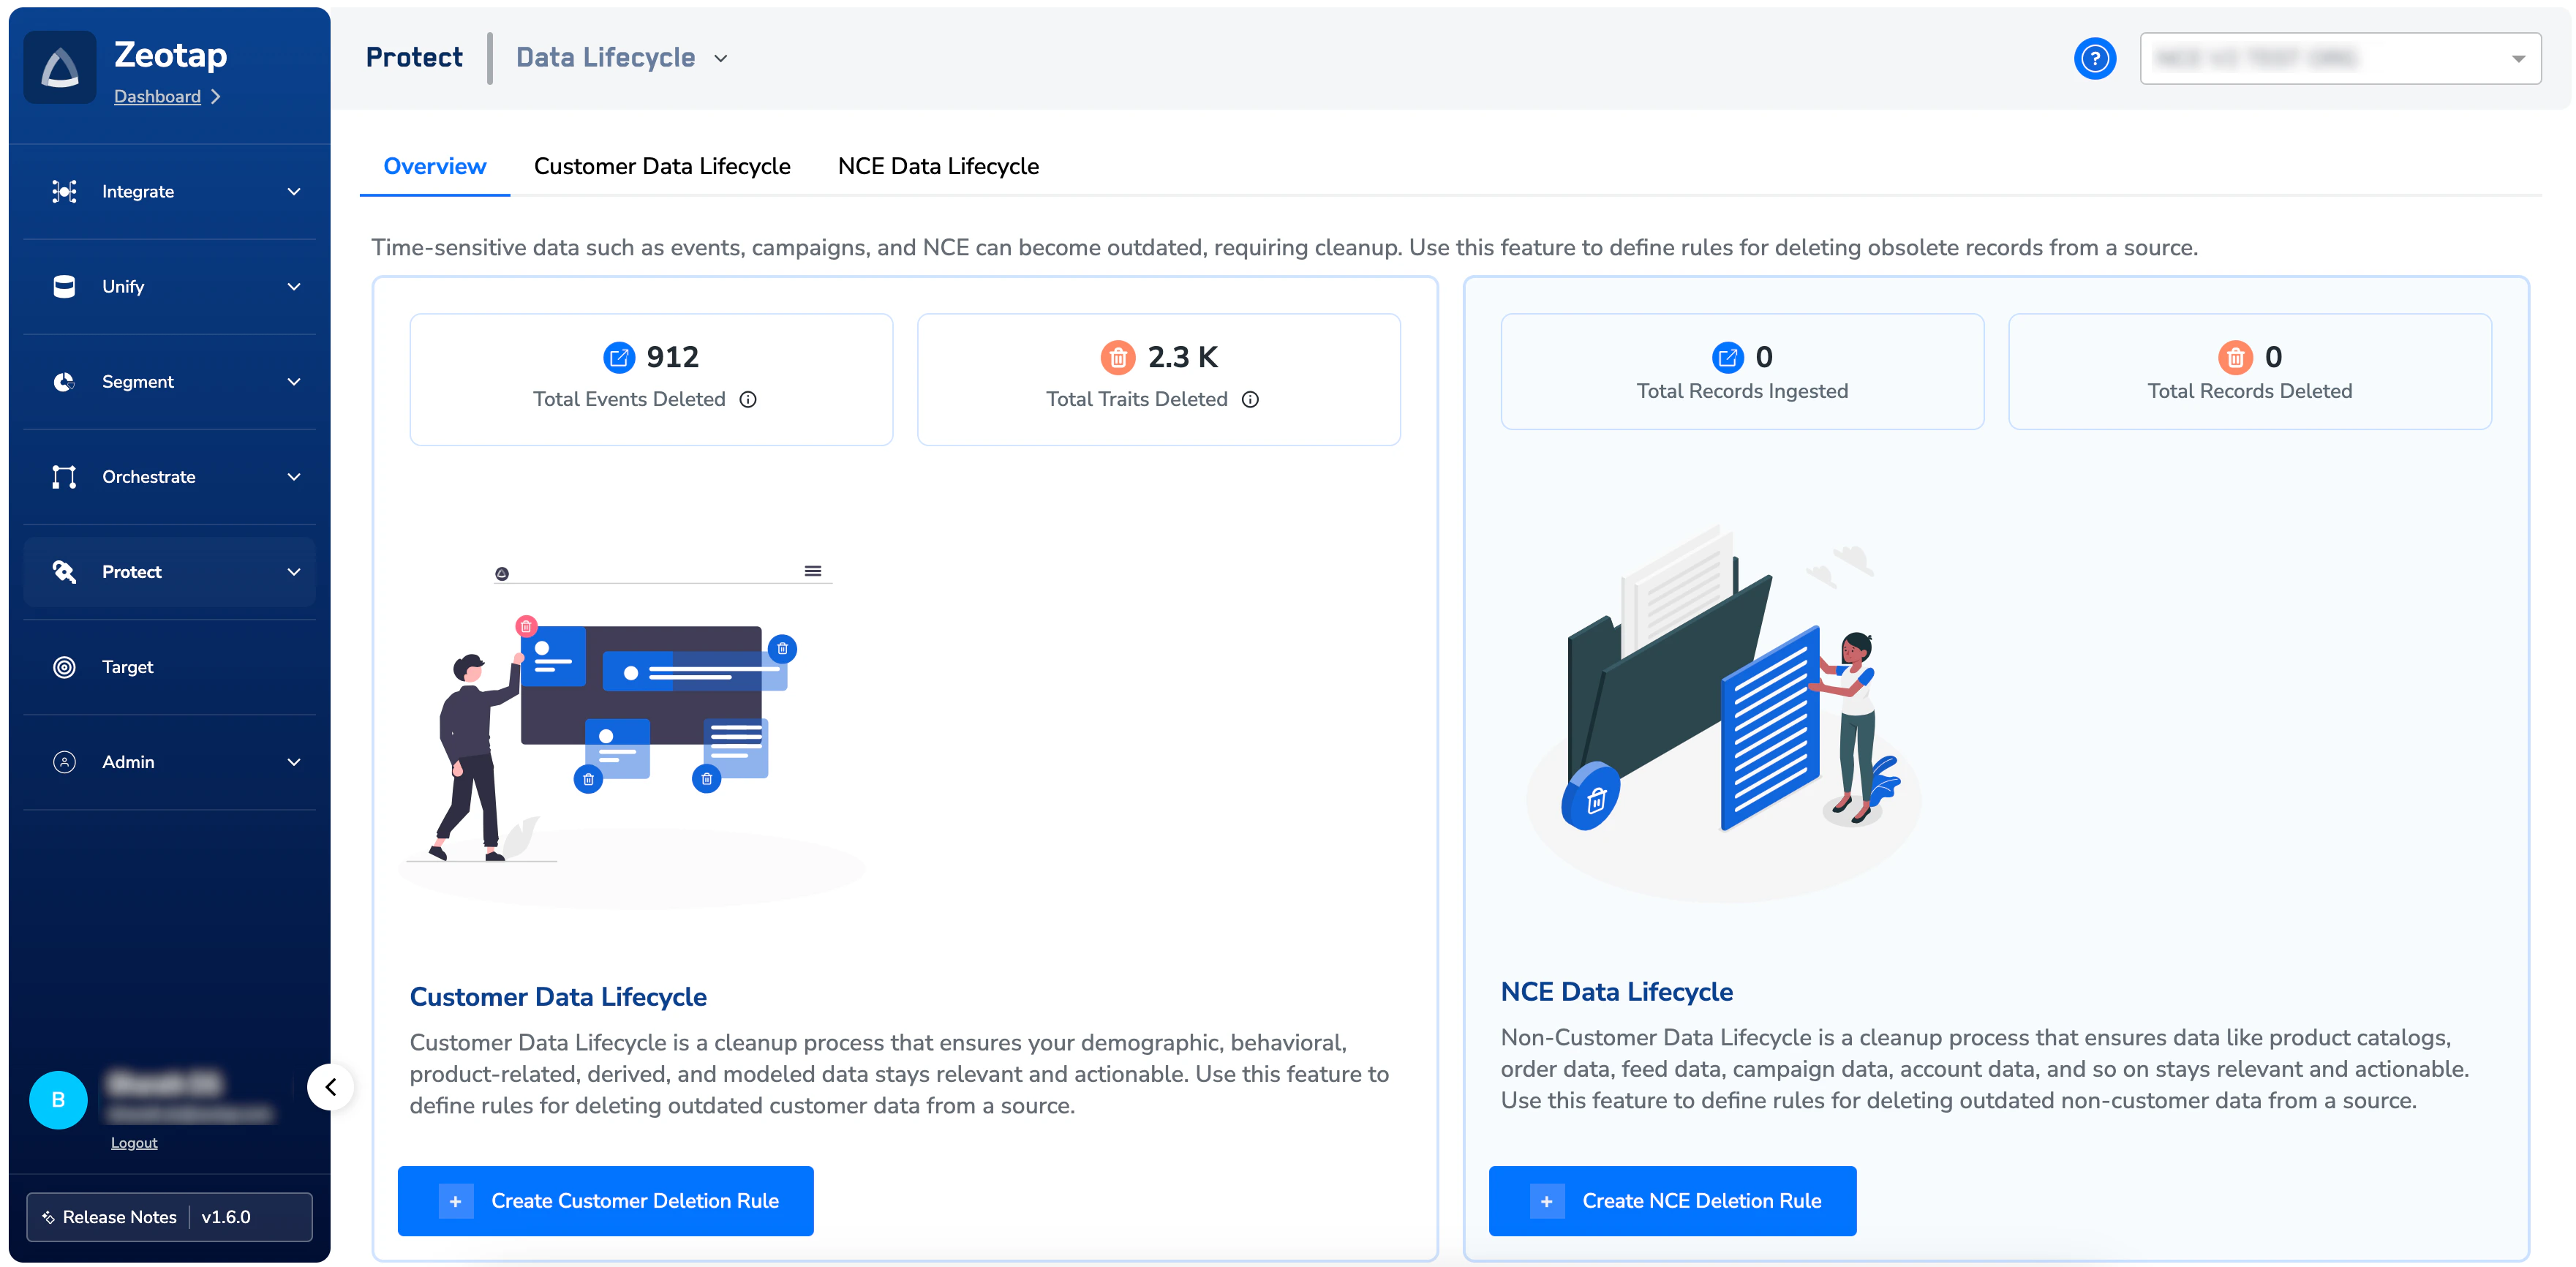The height and width of the screenshot is (1267, 2576).
Task: Click Create Customer Deletion Rule button
Action: [606, 1201]
